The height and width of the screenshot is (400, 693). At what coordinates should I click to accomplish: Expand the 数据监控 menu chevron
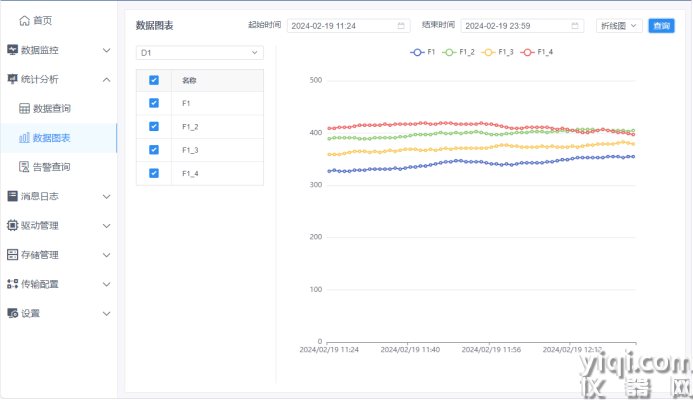[x=107, y=50]
